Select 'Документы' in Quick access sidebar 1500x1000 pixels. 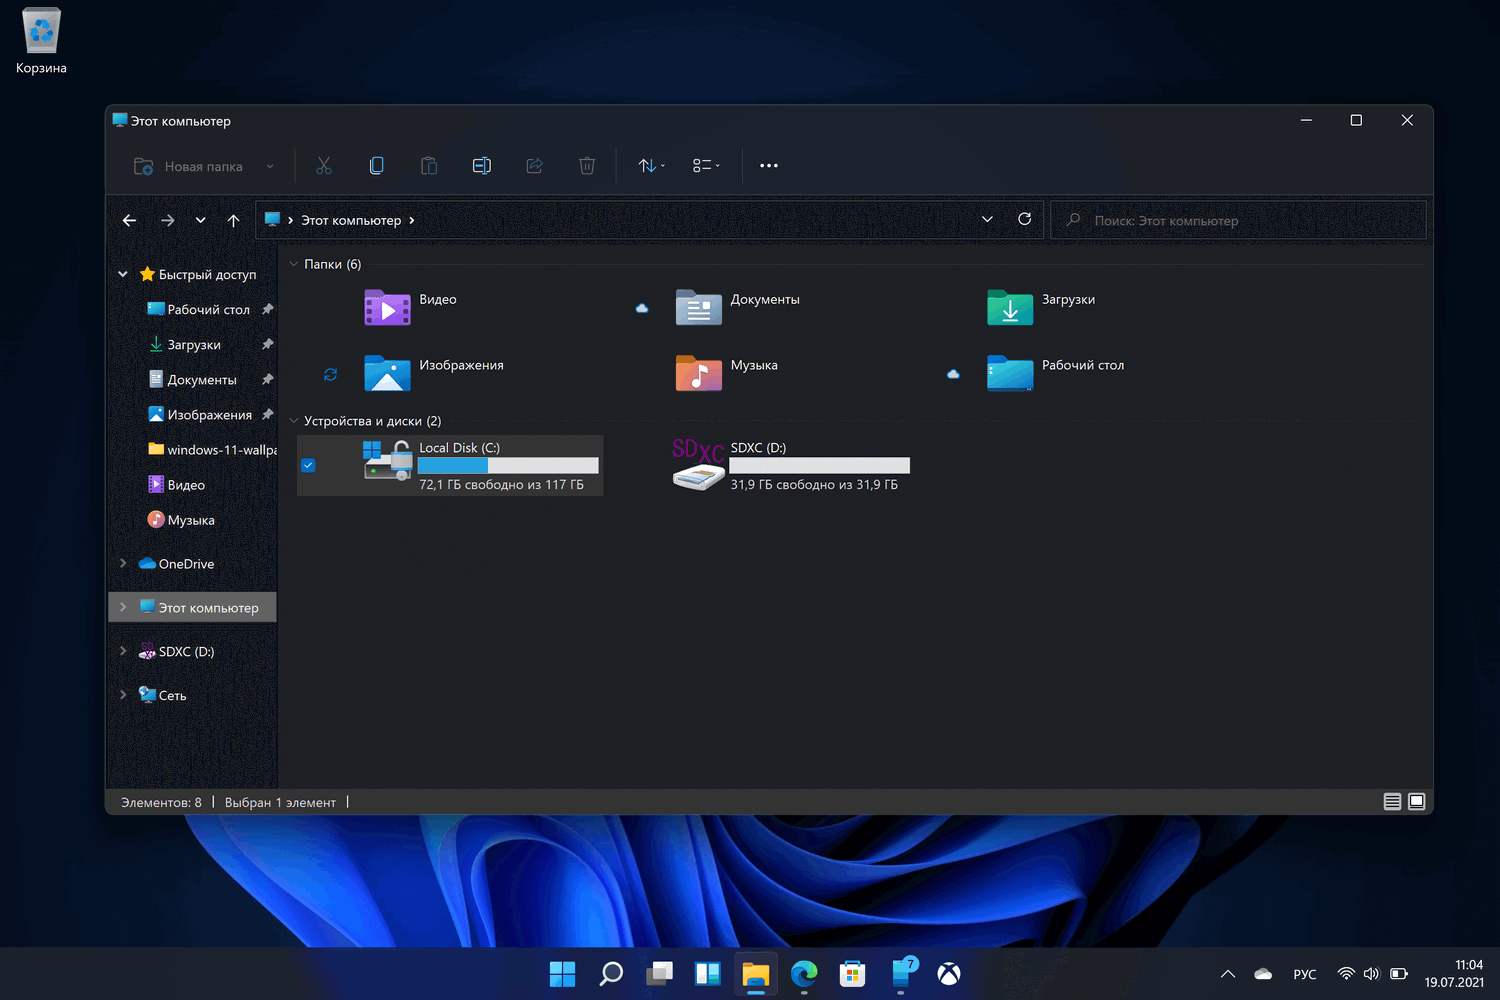pyautogui.click(x=202, y=380)
